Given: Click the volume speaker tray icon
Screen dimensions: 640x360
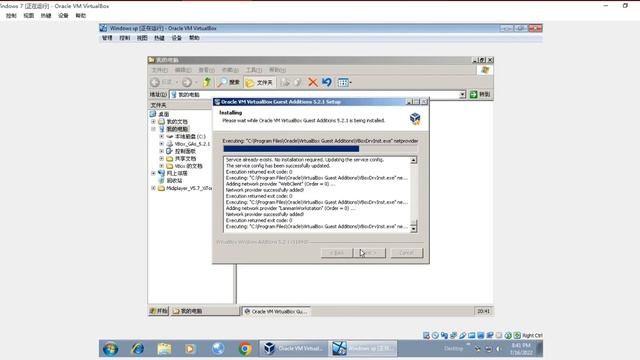Looking at the screenshot, I should click(498, 349).
